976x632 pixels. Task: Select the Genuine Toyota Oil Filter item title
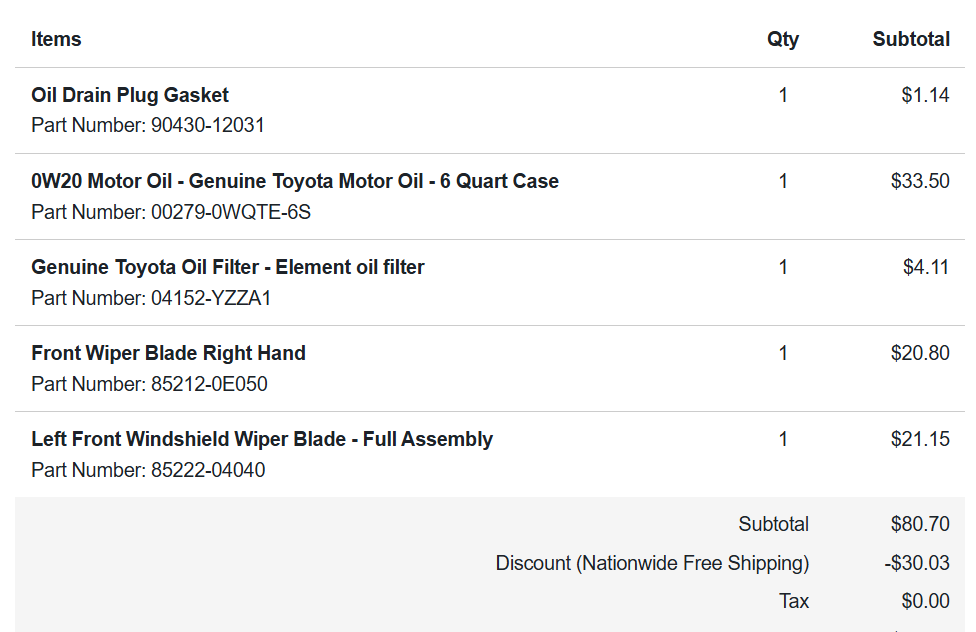click(x=228, y=267)
